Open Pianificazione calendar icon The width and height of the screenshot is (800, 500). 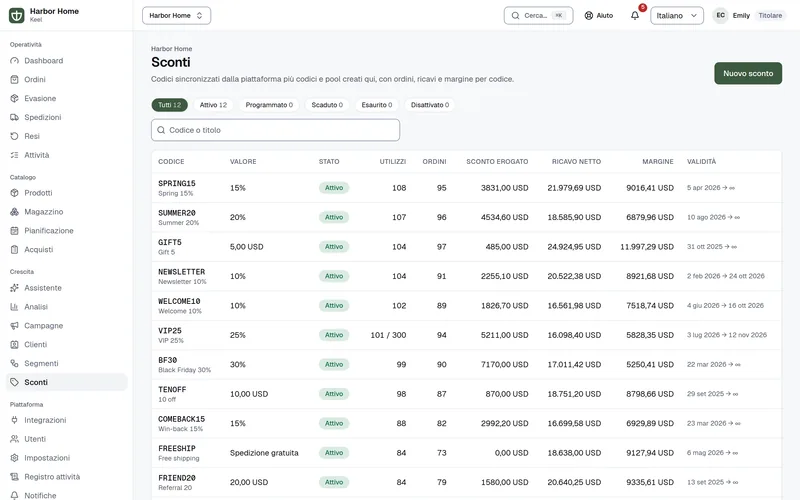14,231
